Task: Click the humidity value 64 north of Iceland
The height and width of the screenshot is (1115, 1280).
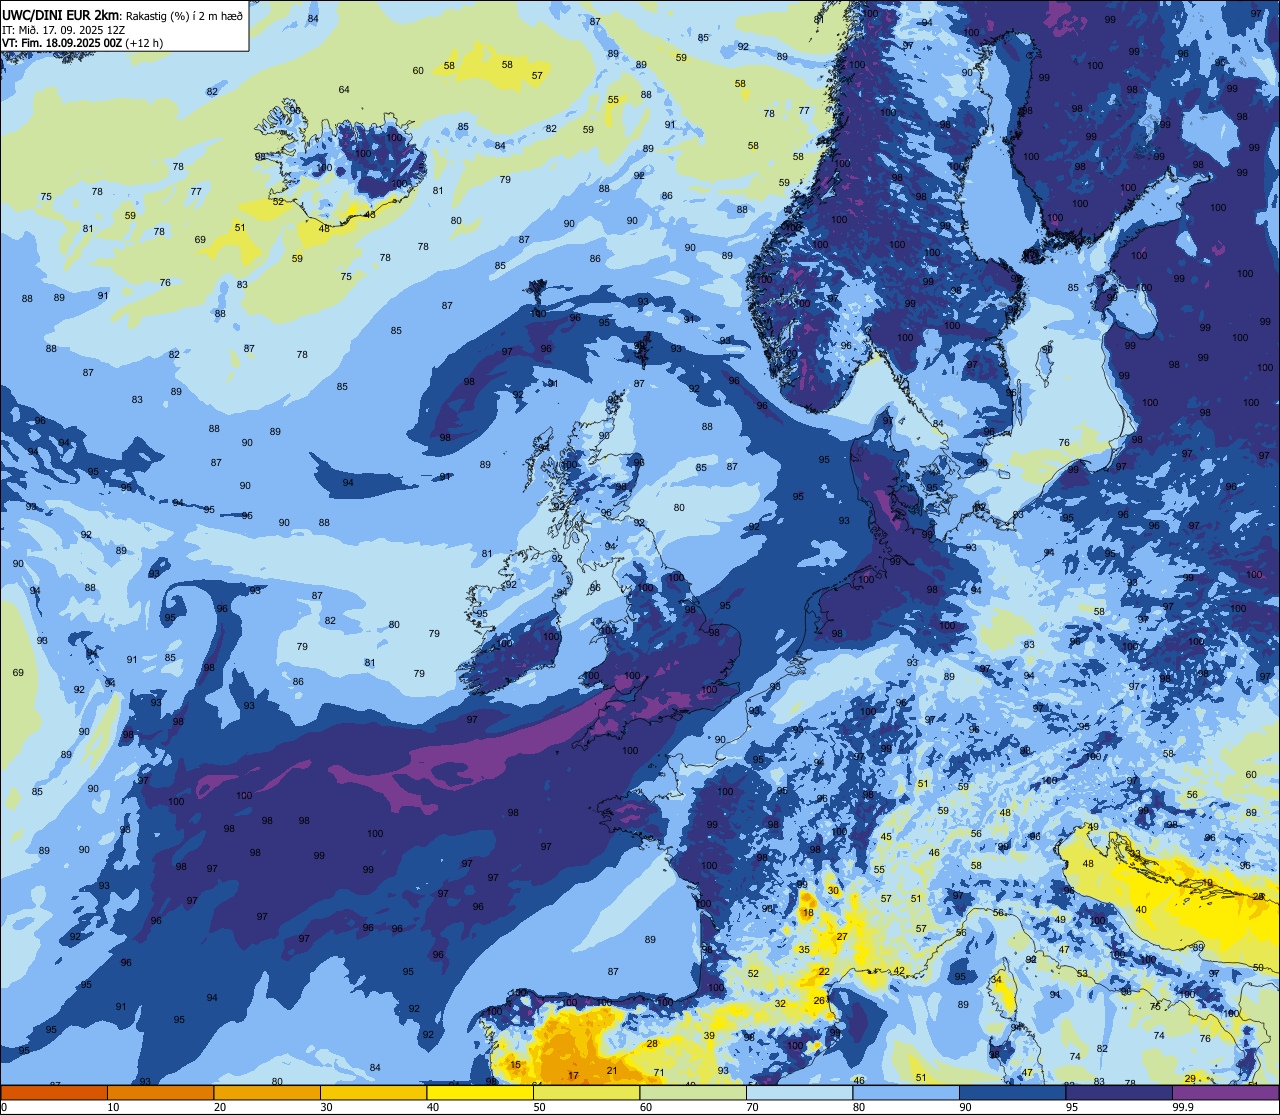Action: [344, 90]
